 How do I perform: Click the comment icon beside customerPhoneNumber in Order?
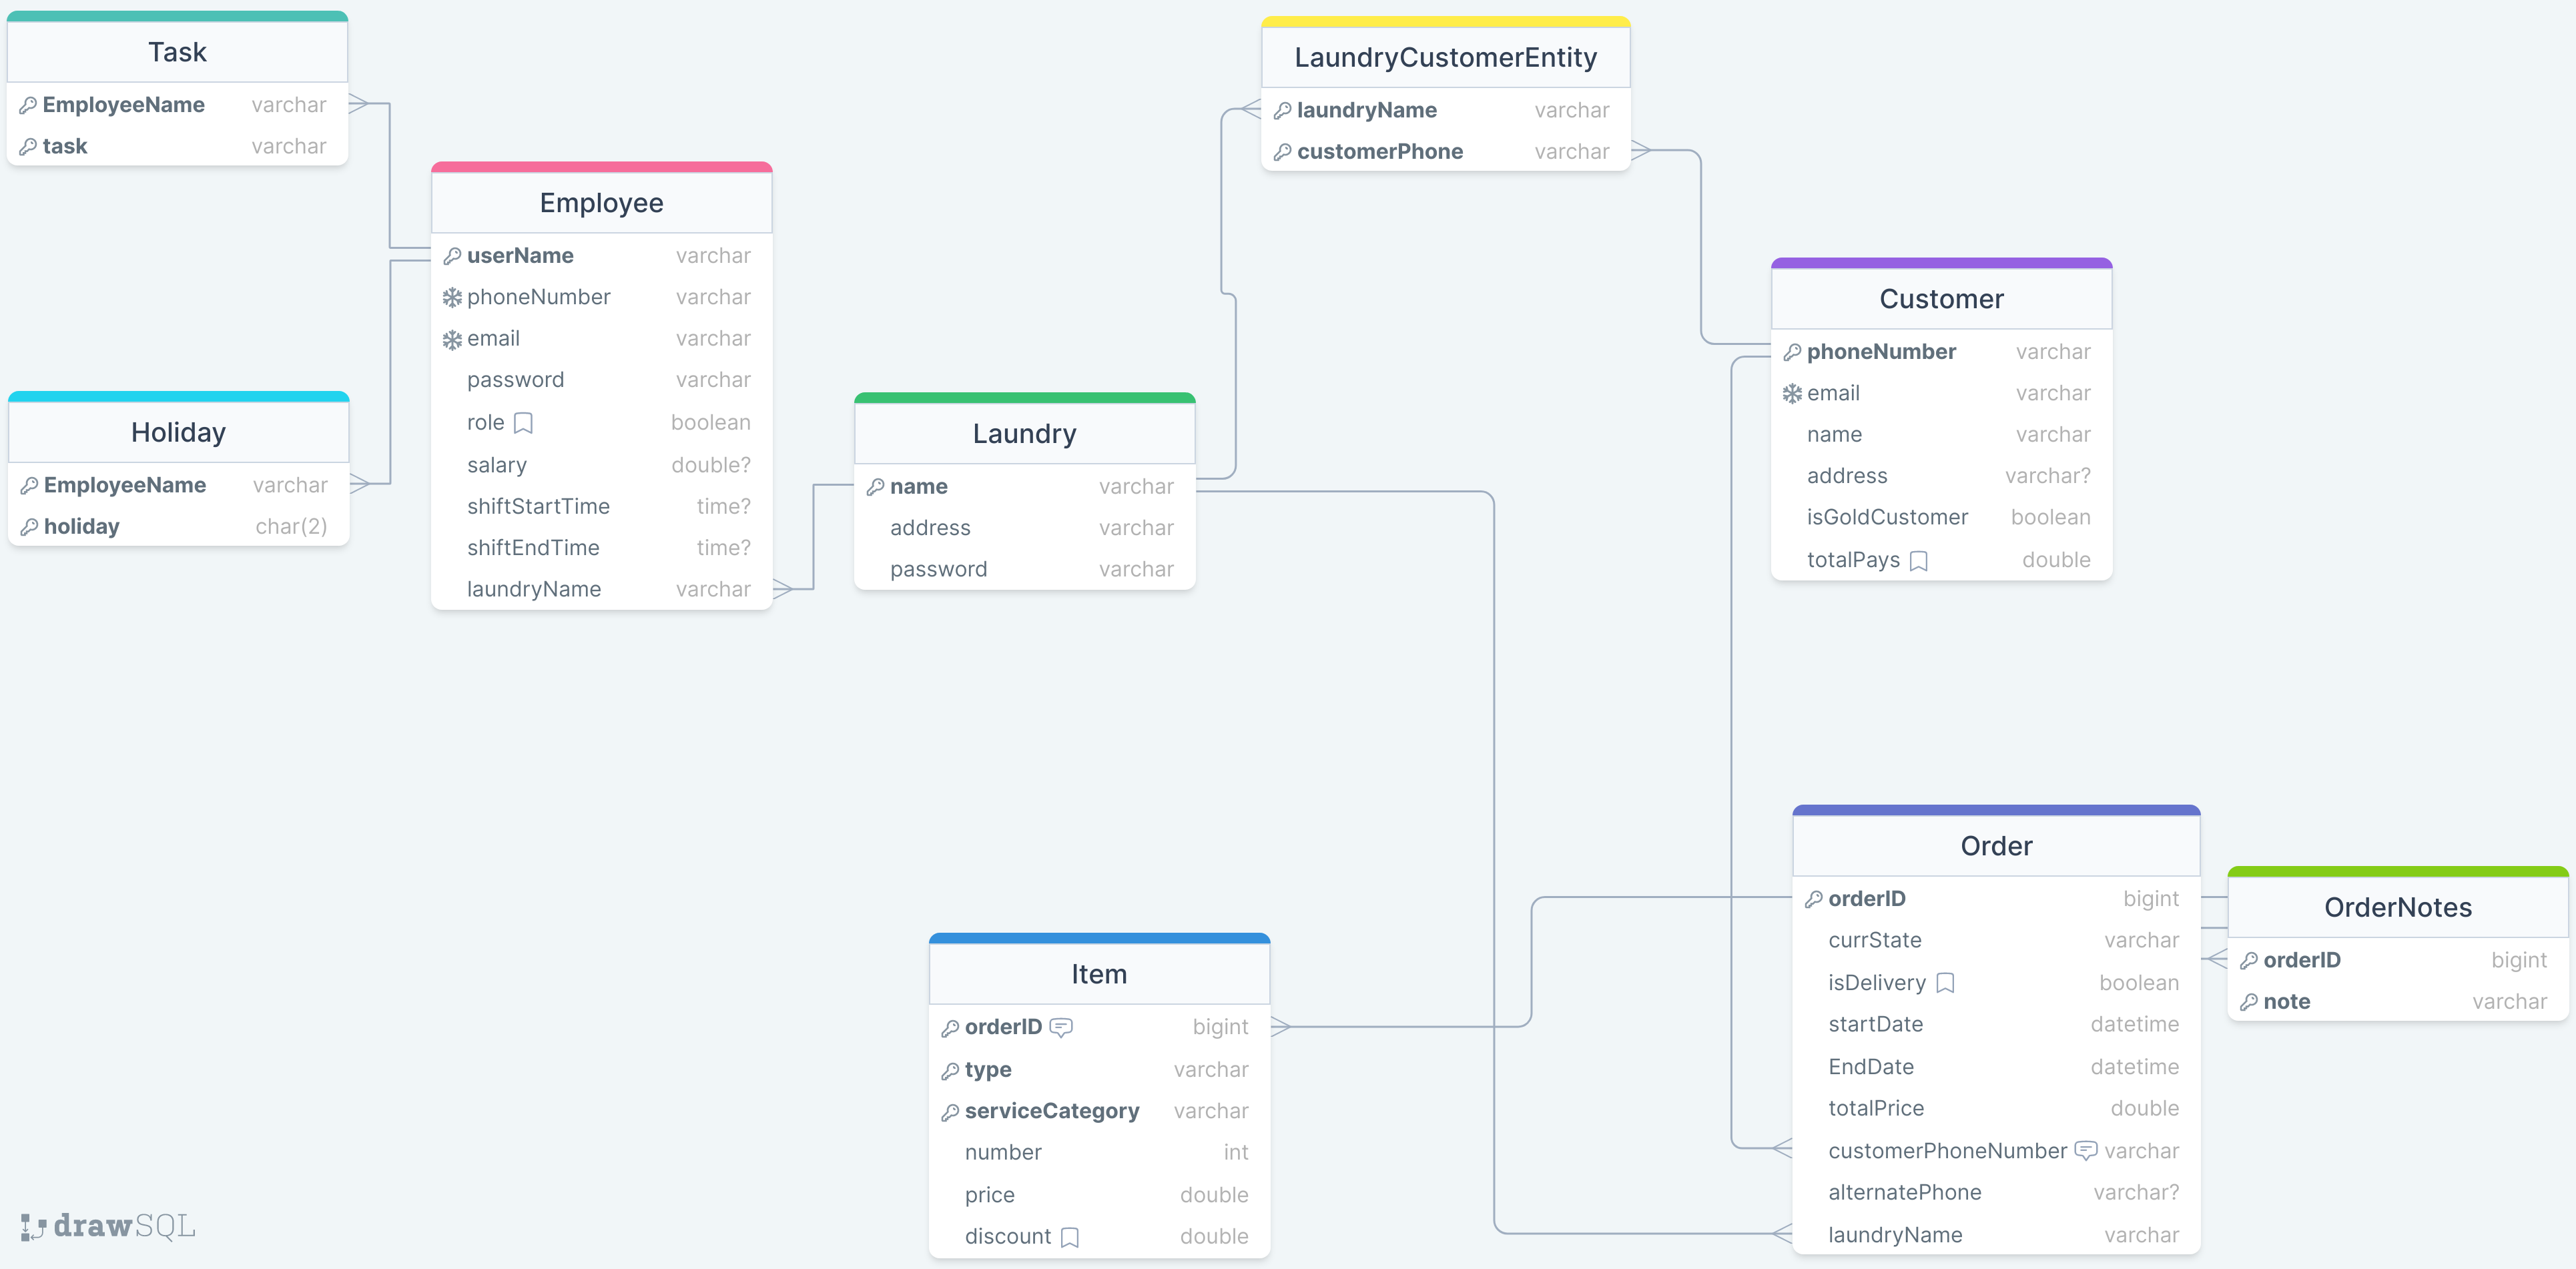[x=2086, y=1150]
